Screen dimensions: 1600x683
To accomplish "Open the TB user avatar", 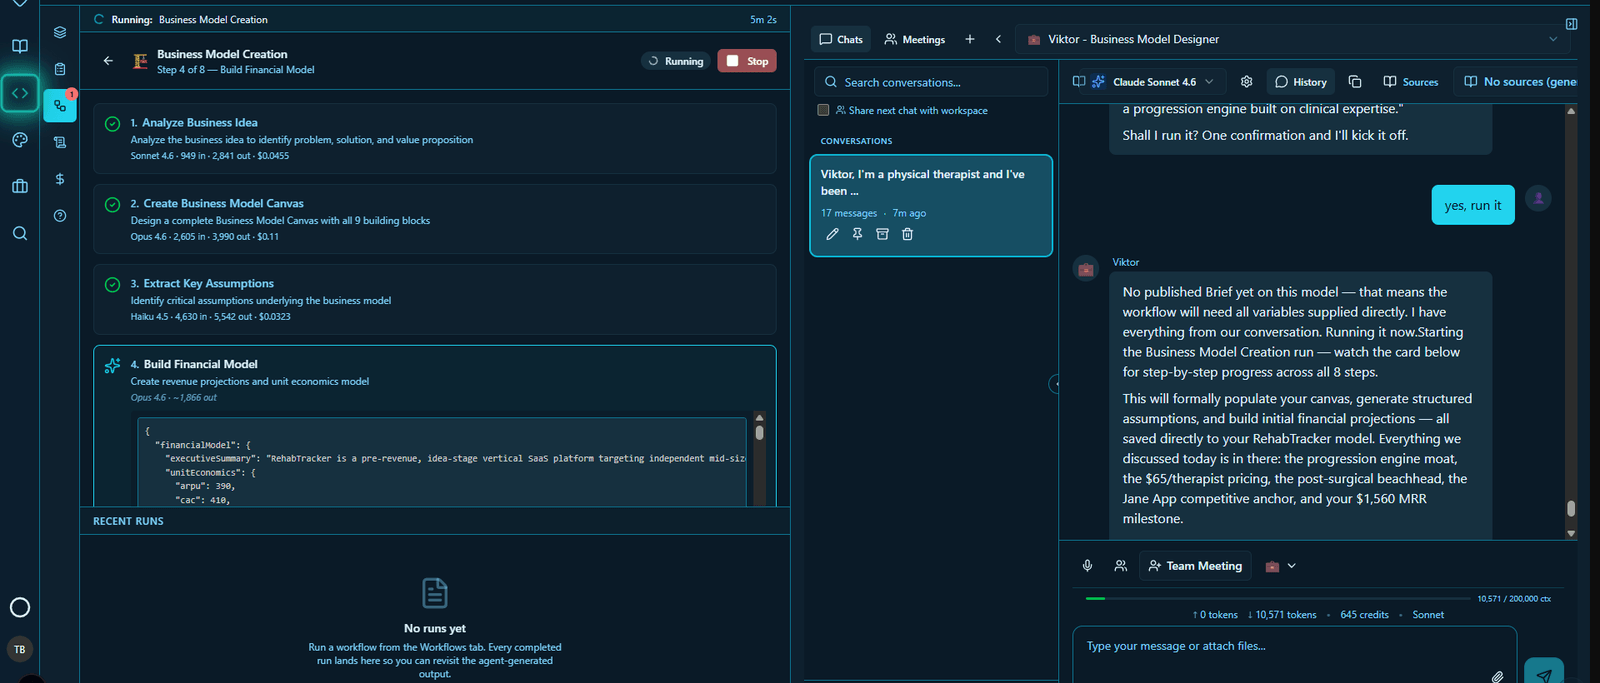I will (x=19, y=649).
